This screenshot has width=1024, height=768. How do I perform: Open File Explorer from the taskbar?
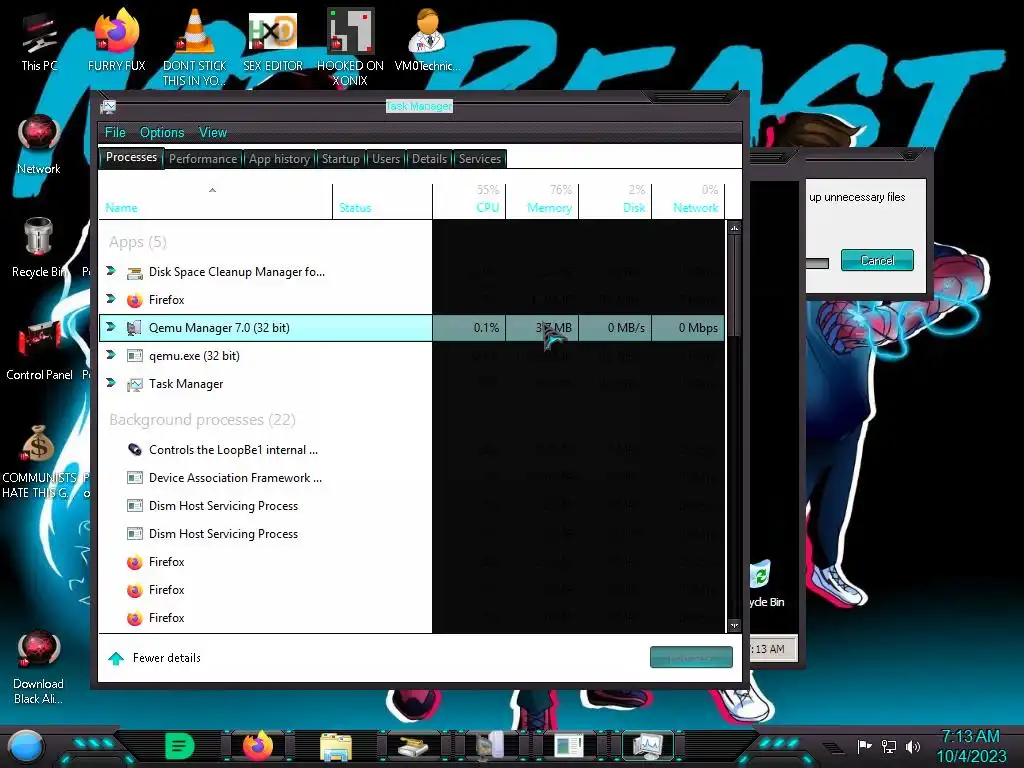(336, 747)
